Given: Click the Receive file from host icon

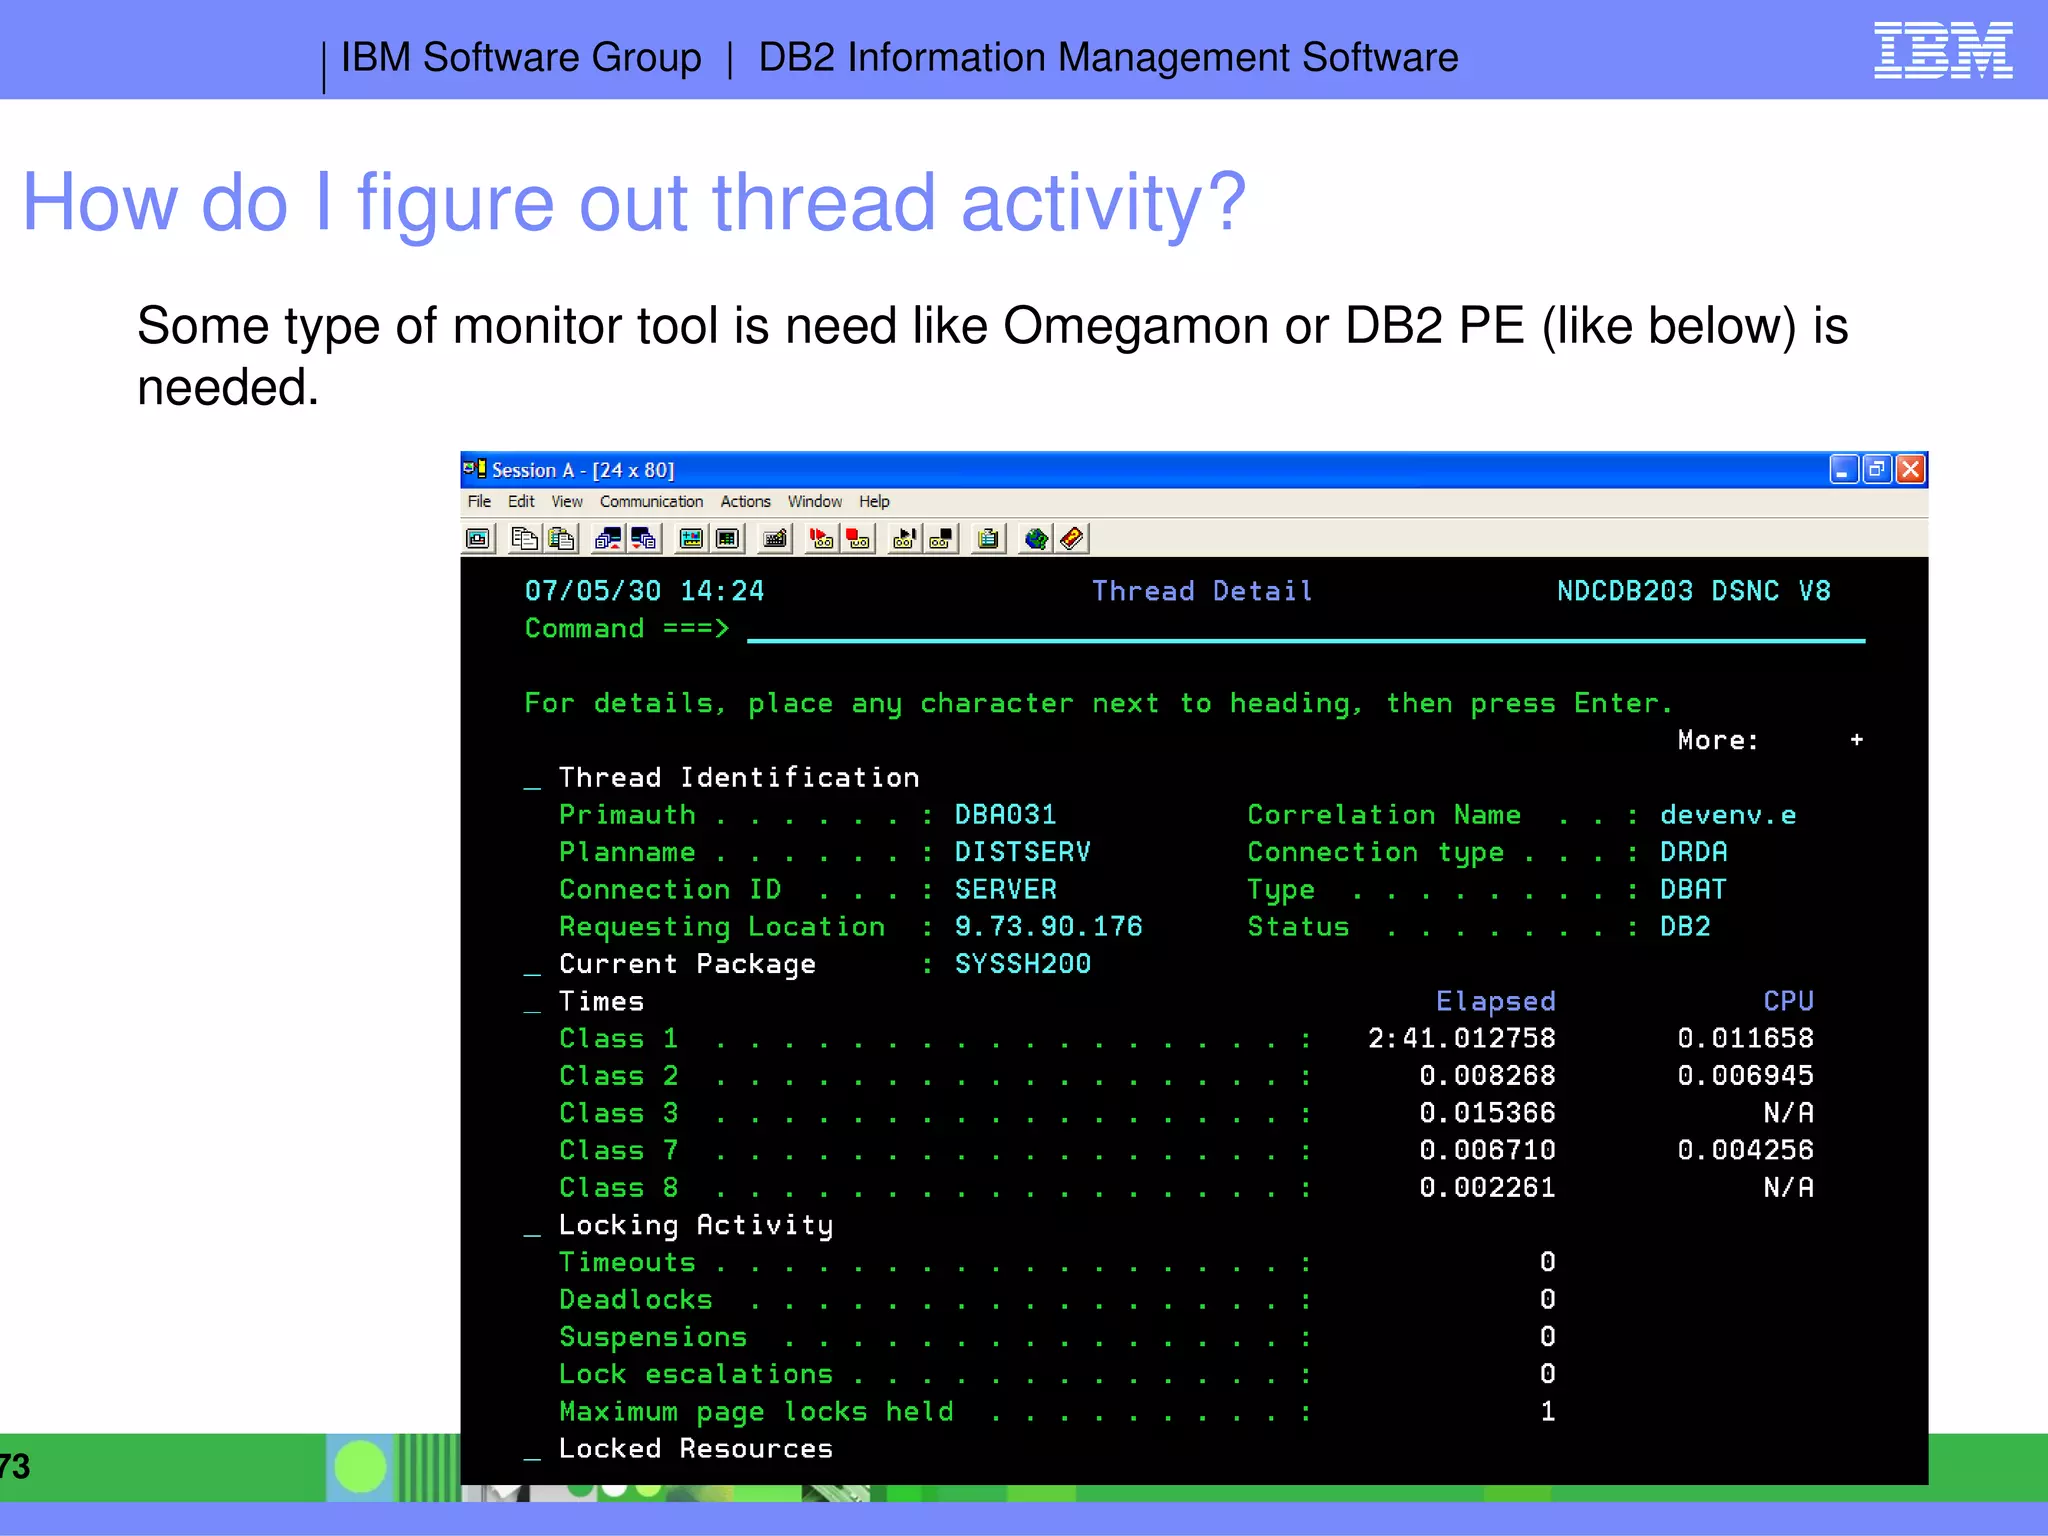Looking at the screenshot, I should tap(644, 539).
